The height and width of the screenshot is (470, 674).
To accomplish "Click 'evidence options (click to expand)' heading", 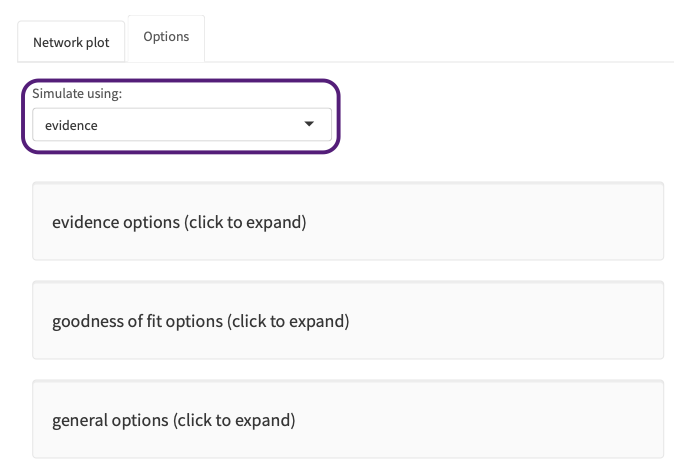I will [x=179, y=222].
